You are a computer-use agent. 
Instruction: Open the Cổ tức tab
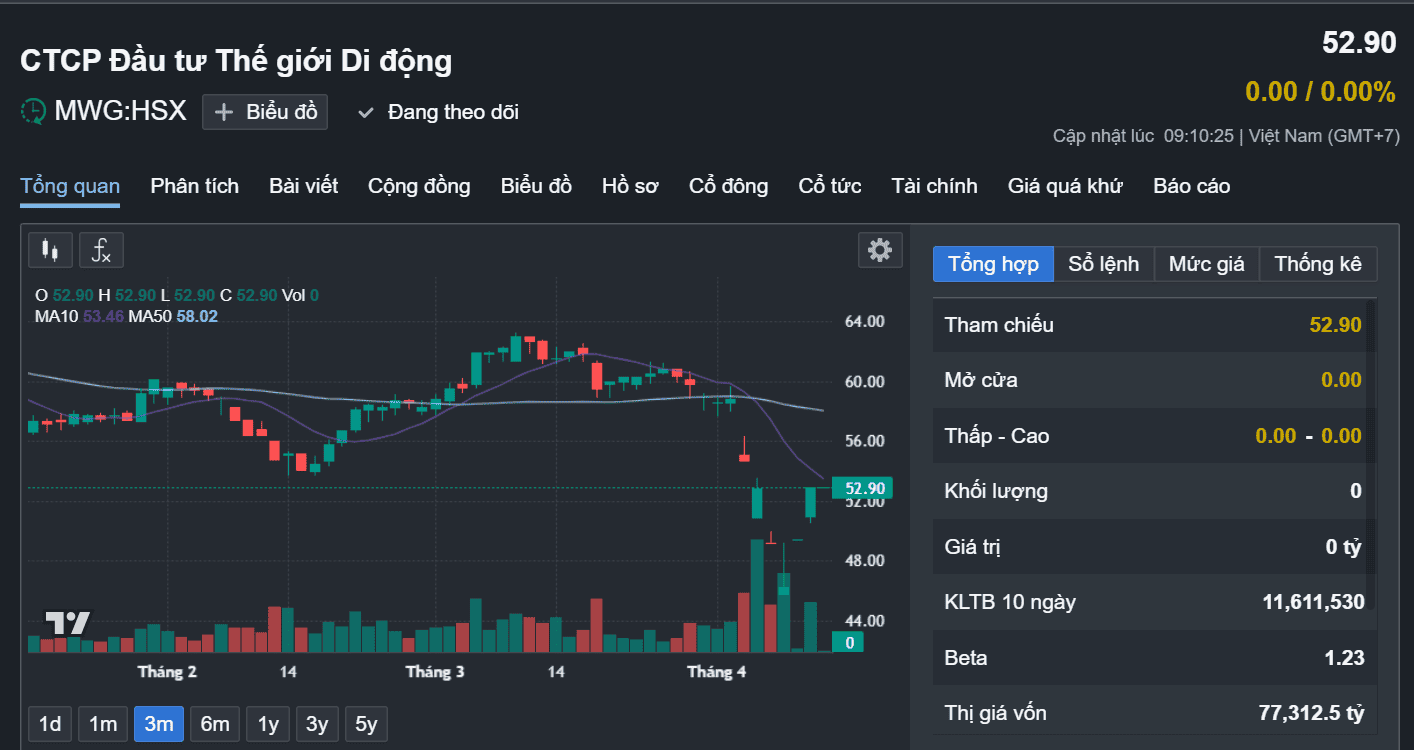[x=830, y=186]
